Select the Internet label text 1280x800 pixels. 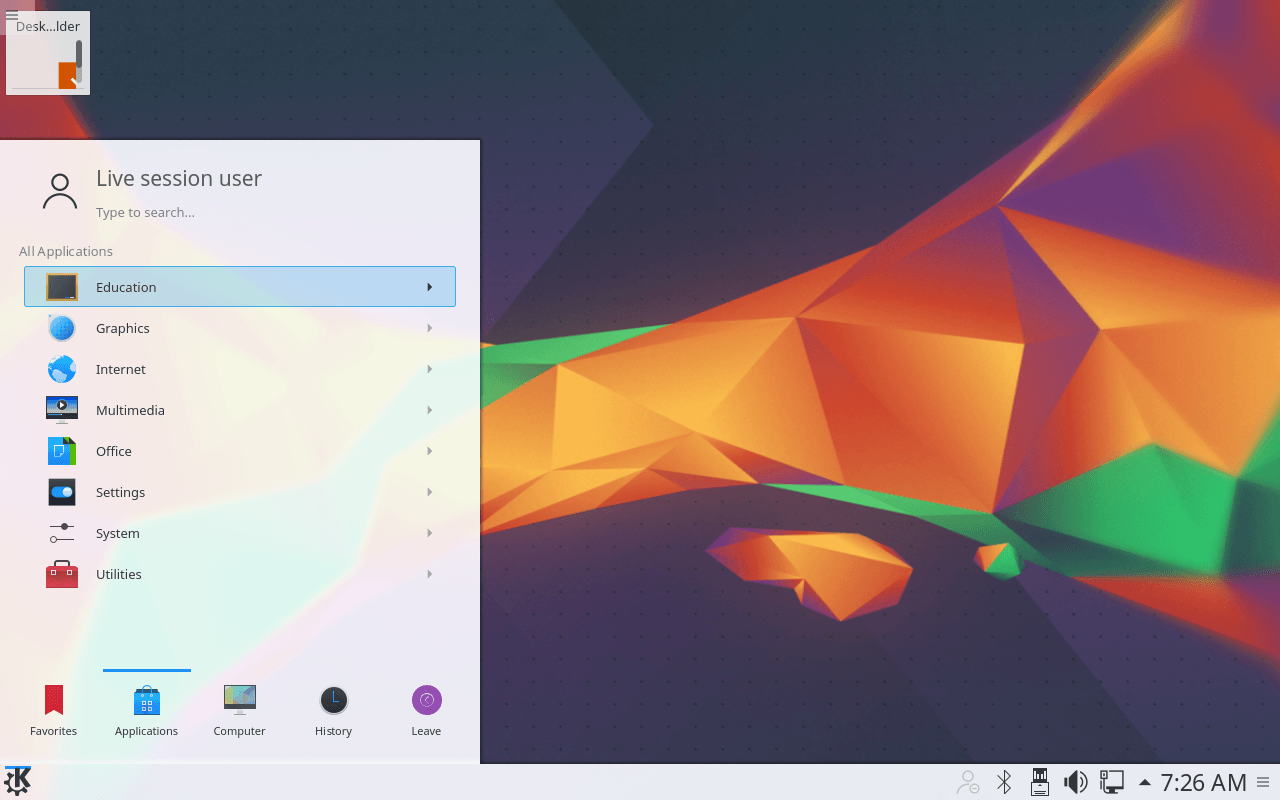[x=121, y=369]
